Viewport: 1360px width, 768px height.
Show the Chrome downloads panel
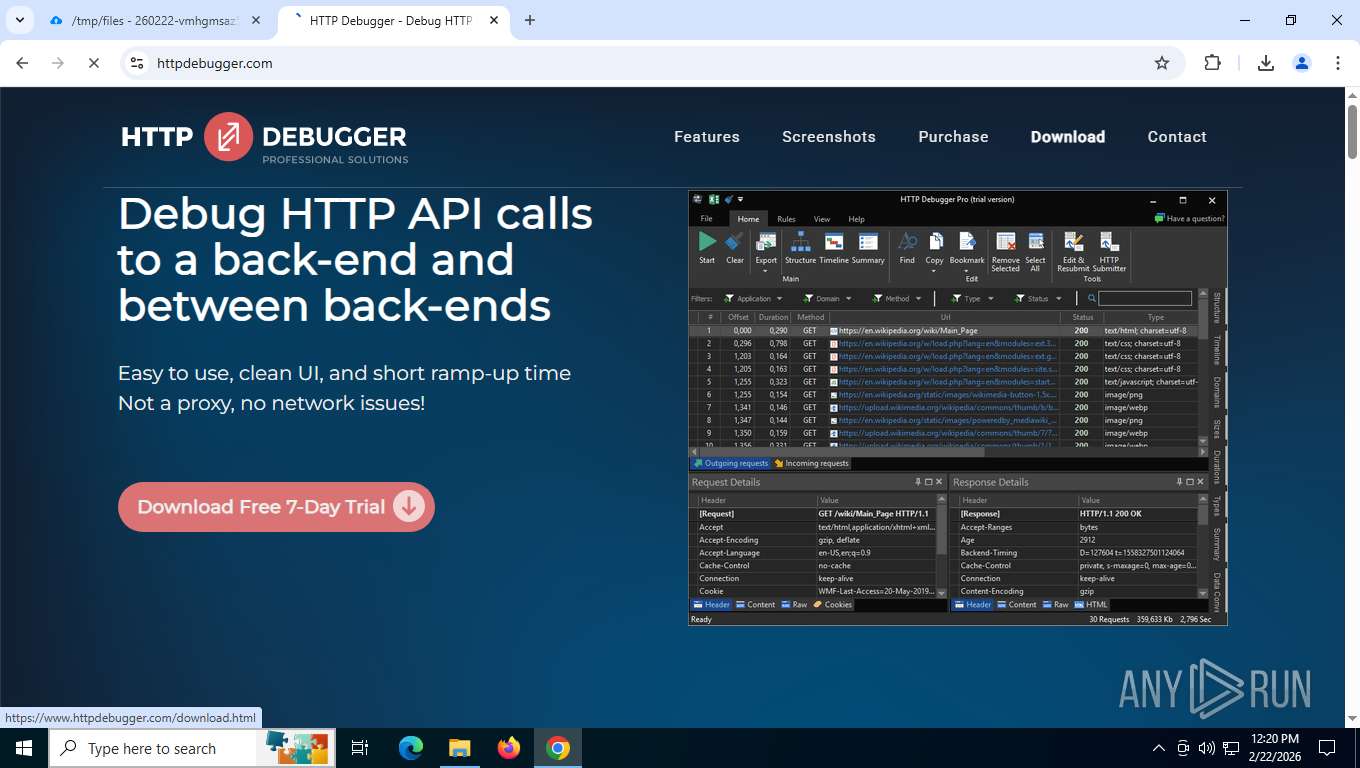click(1265, 63)
